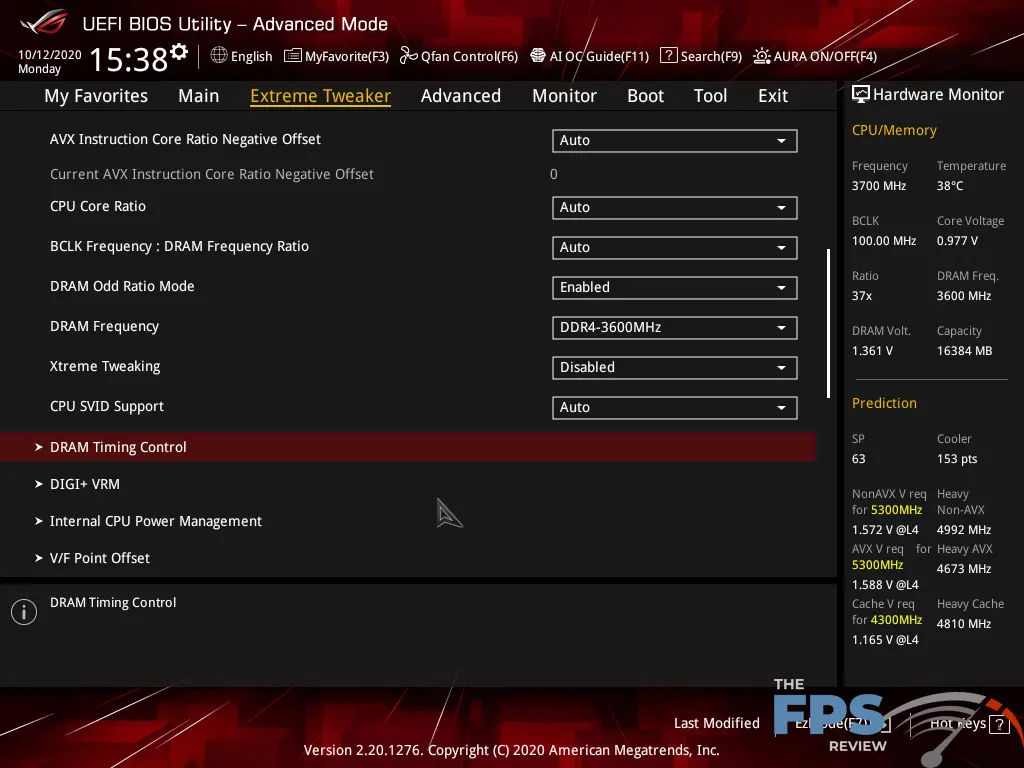Click the 37x ratio value
The width and height of the screenshot is (1024, 768).
862,296
